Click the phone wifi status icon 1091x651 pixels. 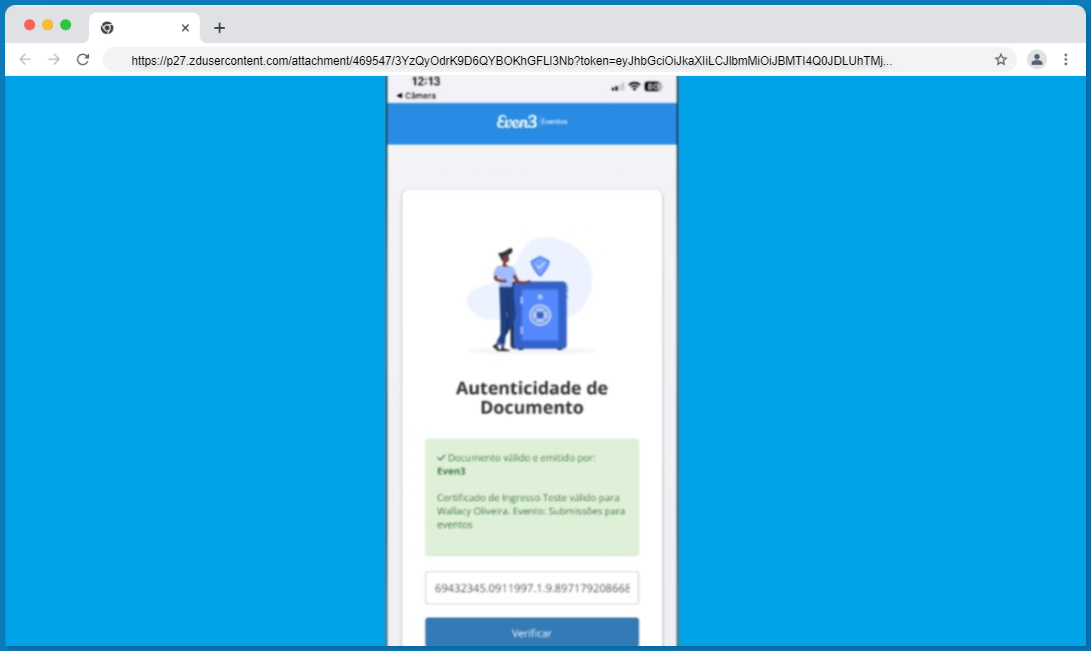click(x=634, y=86)
